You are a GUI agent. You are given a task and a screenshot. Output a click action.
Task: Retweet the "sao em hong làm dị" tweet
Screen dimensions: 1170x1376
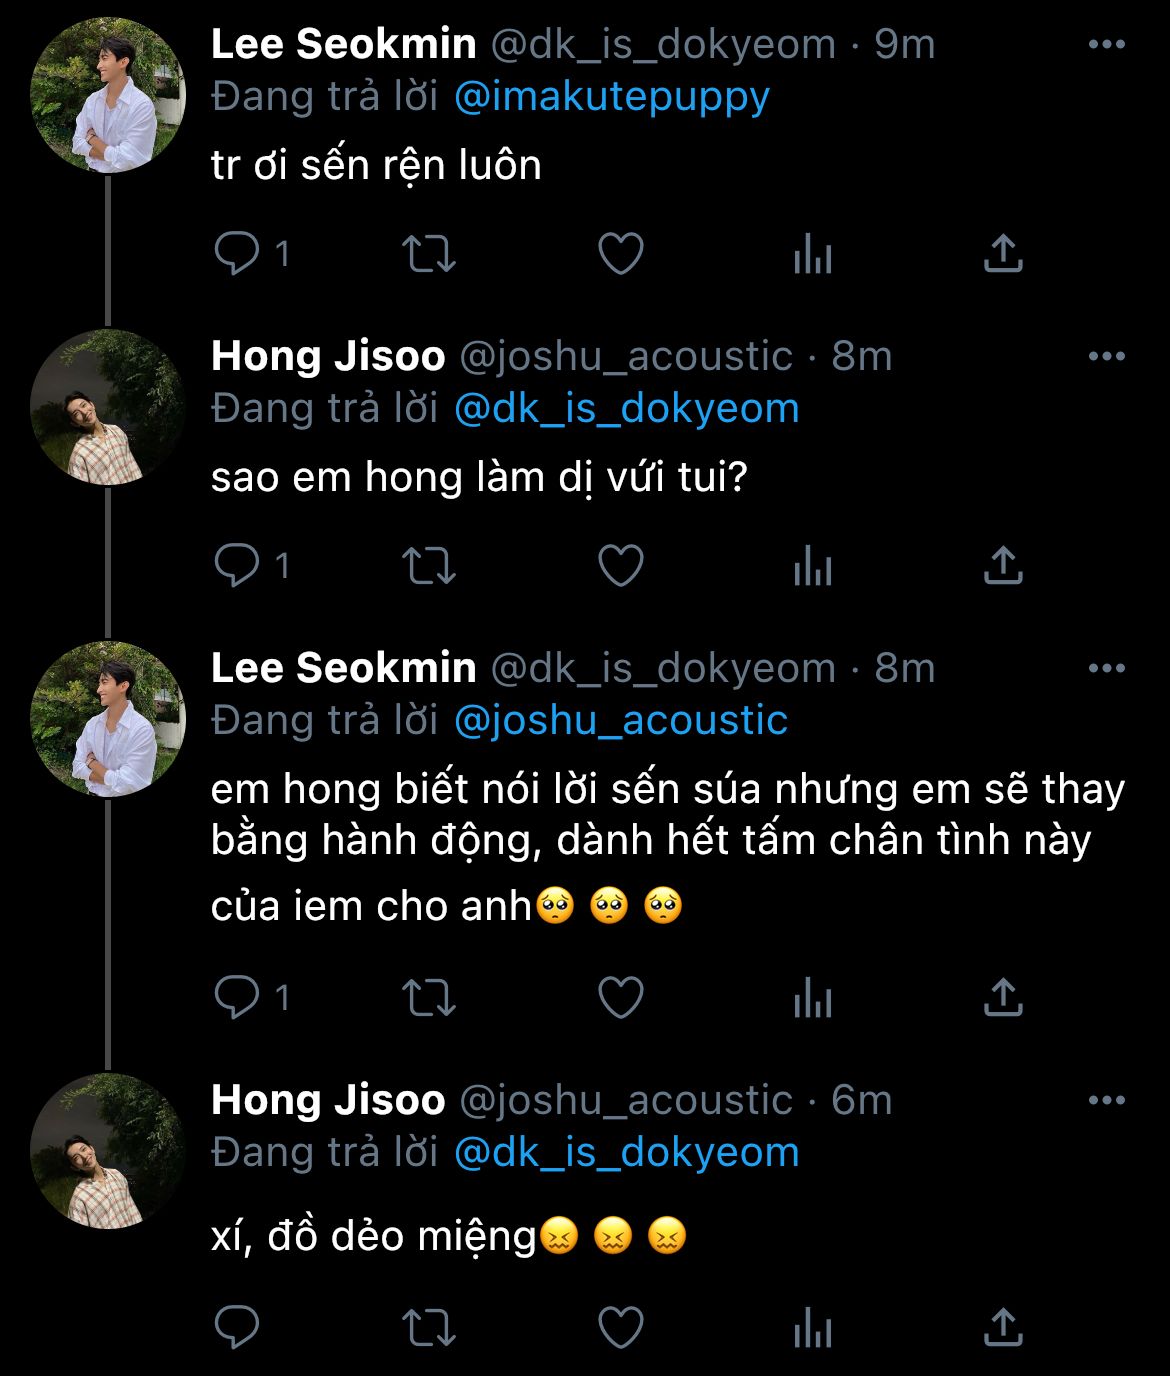[x=428, y=566]
